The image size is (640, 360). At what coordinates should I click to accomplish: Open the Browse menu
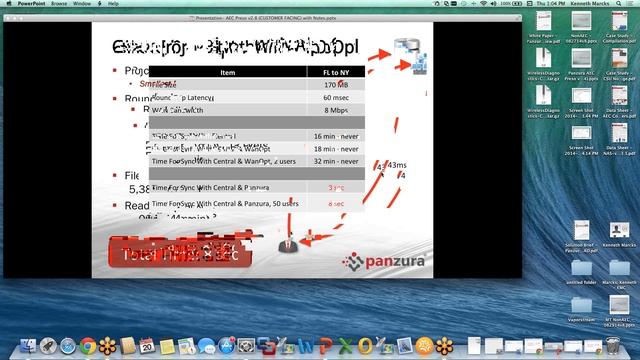pos(59,3)
